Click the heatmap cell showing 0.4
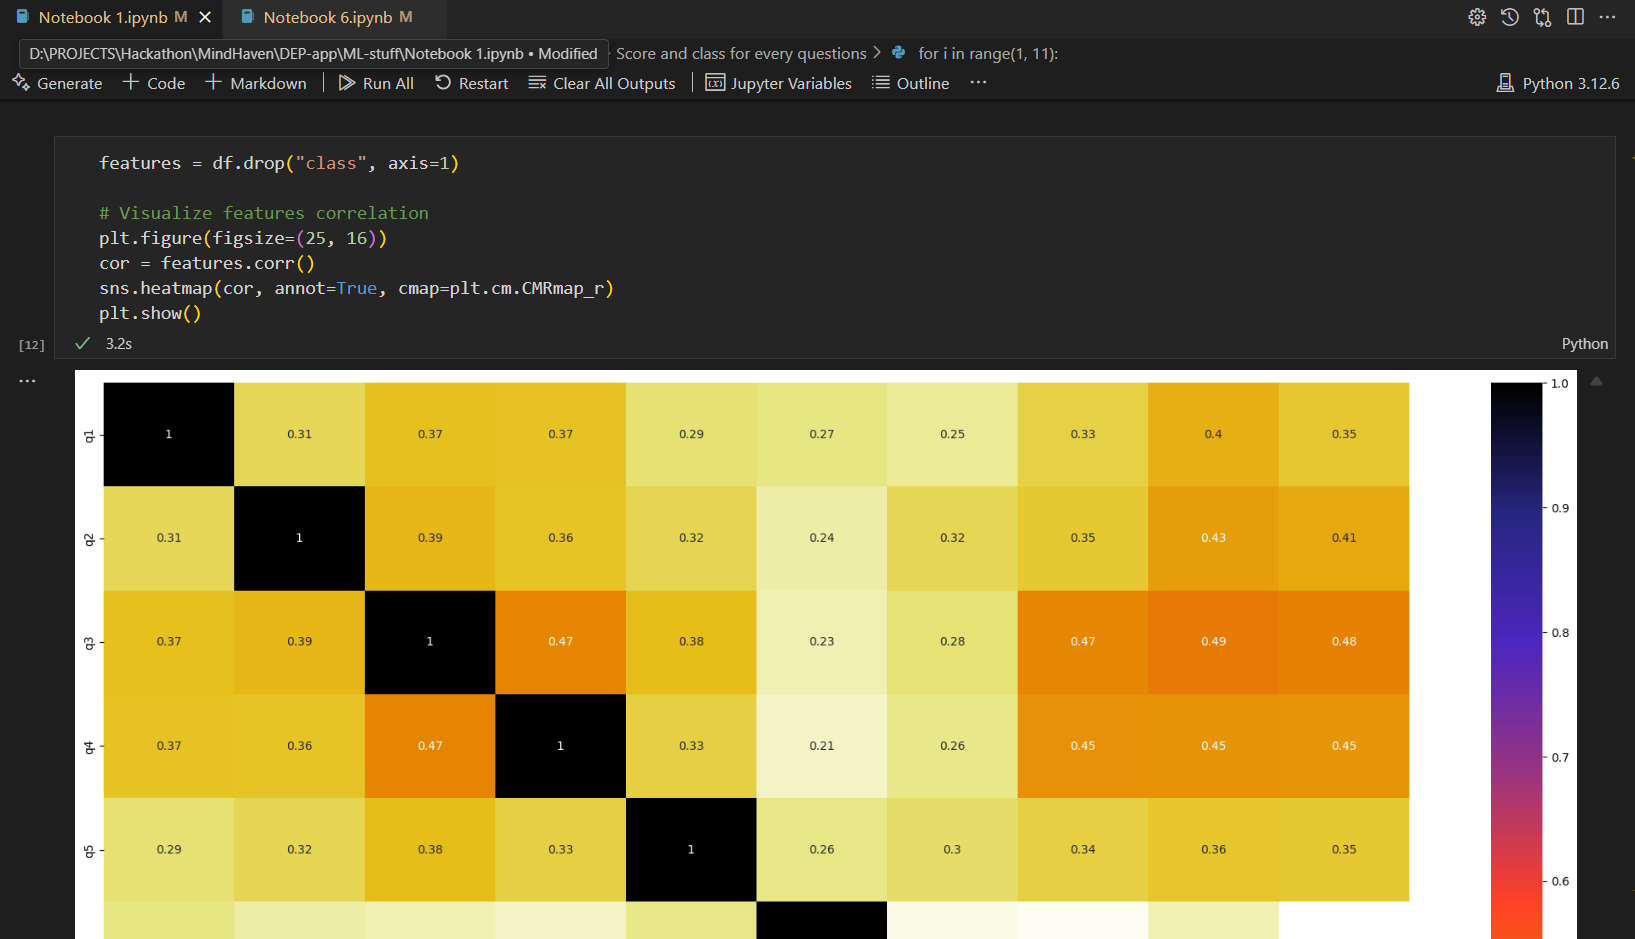The height and width of the screenshot is (939, 1635). coord(1213,434)
